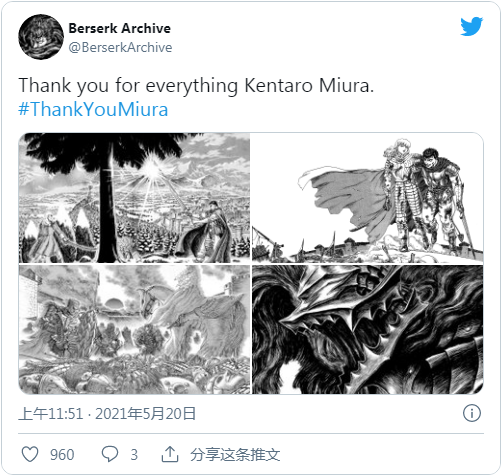Image resolution: width=502 pixels, height=476 pixels.
Task: Click the reply speech bubble icon
Action: pyautogui.click(x=110, y=454)
